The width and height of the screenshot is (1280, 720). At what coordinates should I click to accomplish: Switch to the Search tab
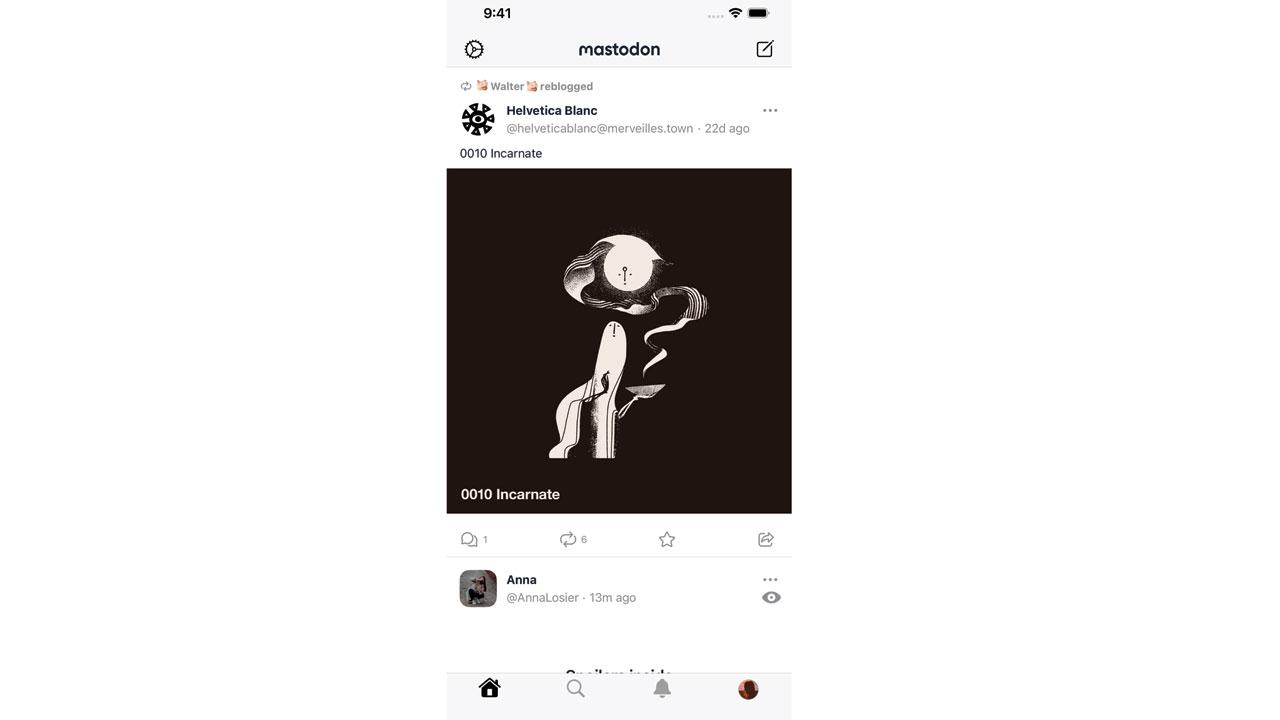(x=575, y=688)
